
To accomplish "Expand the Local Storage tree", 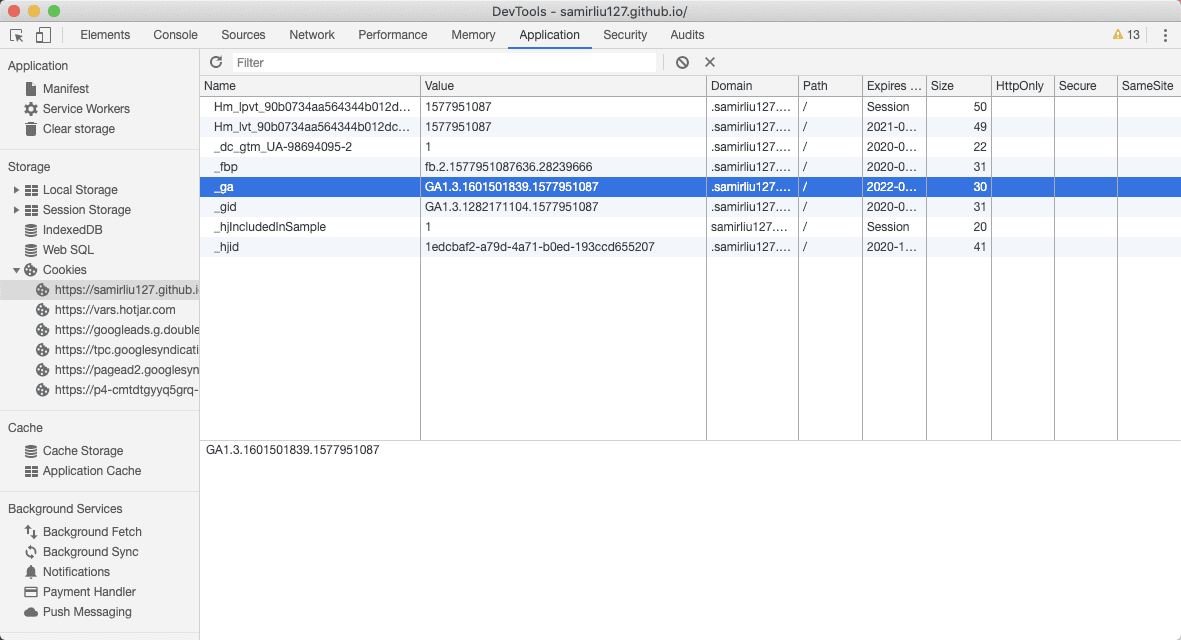I will click(16, 190).
